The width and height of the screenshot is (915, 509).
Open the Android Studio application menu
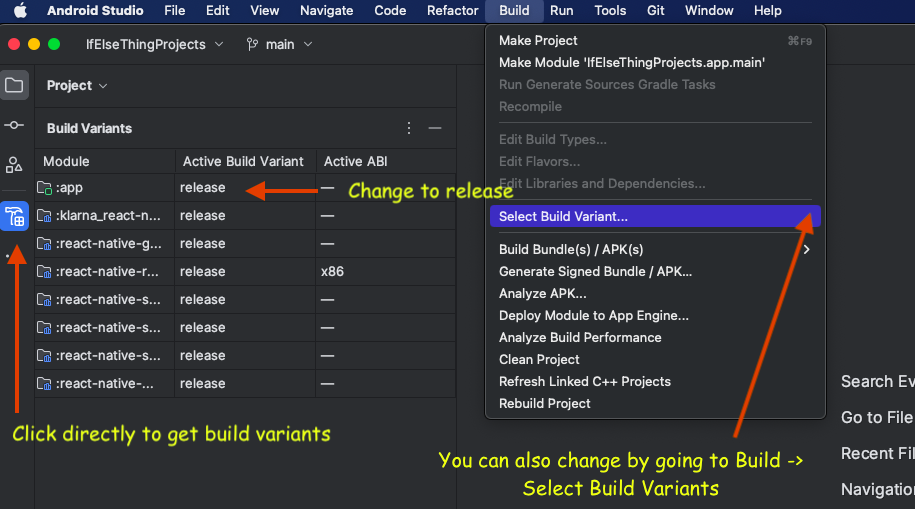point(95,11)
